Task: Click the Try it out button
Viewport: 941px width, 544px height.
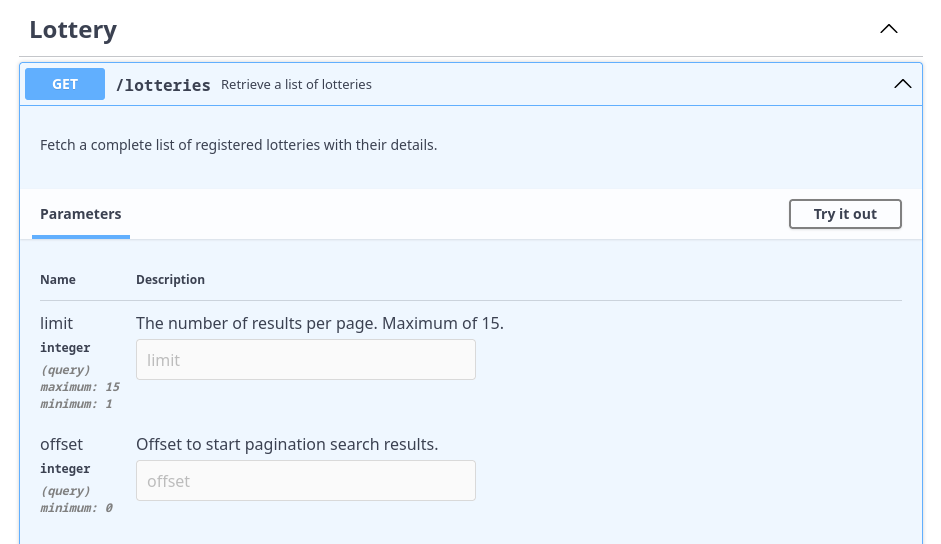Action: point(845,214)
